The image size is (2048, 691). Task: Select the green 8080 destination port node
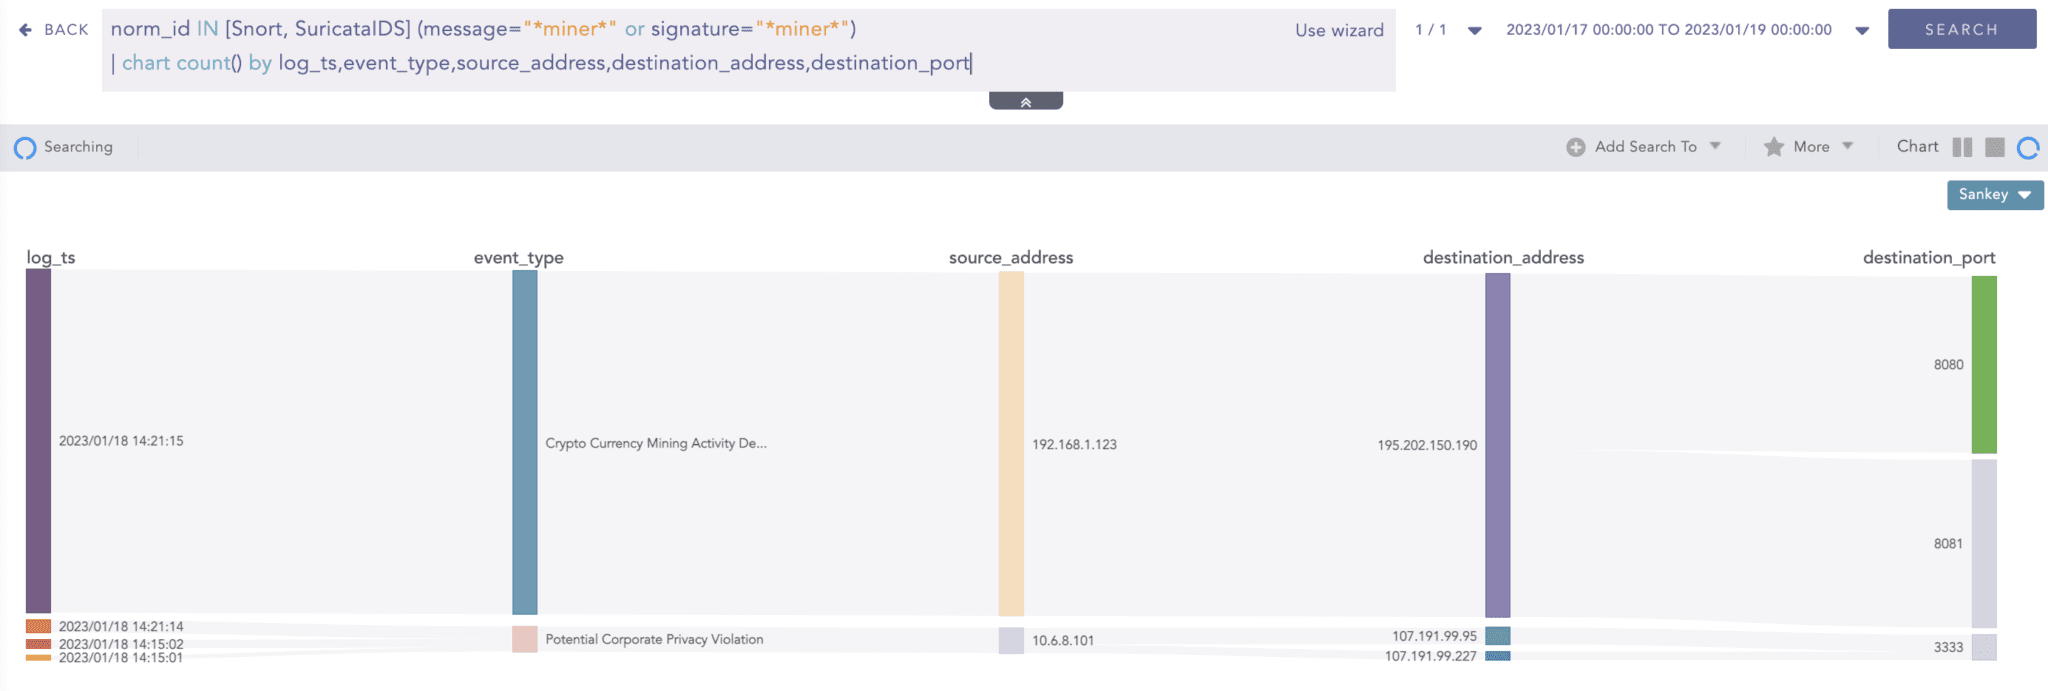tap(1984, 364)
